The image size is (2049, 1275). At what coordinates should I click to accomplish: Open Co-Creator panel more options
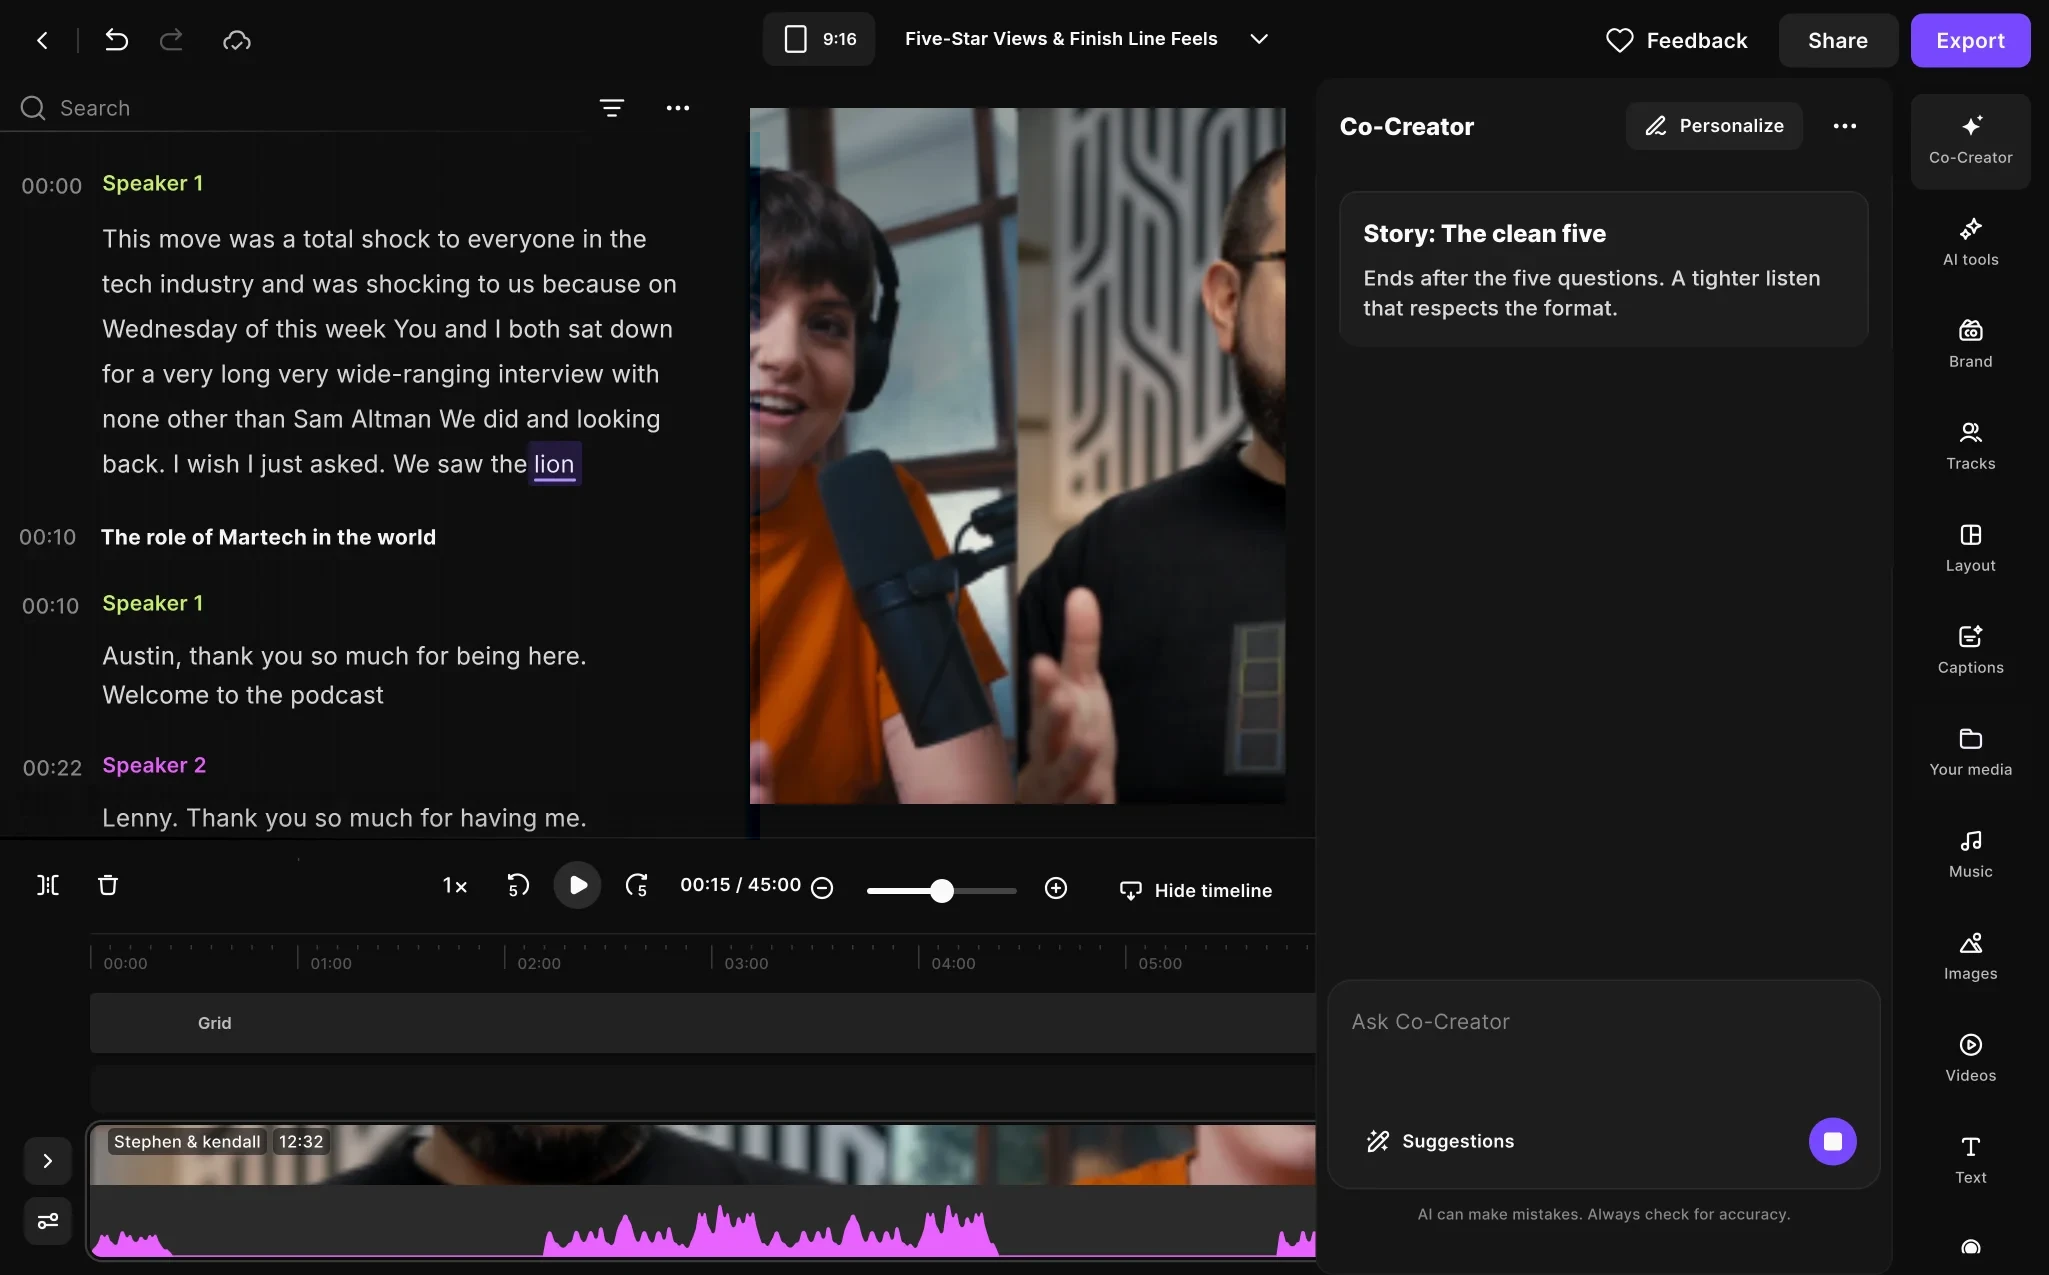click(x=1845, y=126)
